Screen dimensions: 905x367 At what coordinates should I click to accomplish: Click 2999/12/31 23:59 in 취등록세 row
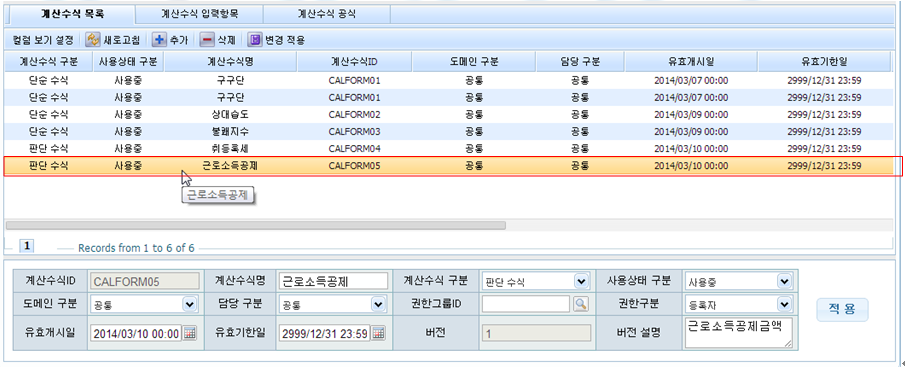tap(824, 149)
